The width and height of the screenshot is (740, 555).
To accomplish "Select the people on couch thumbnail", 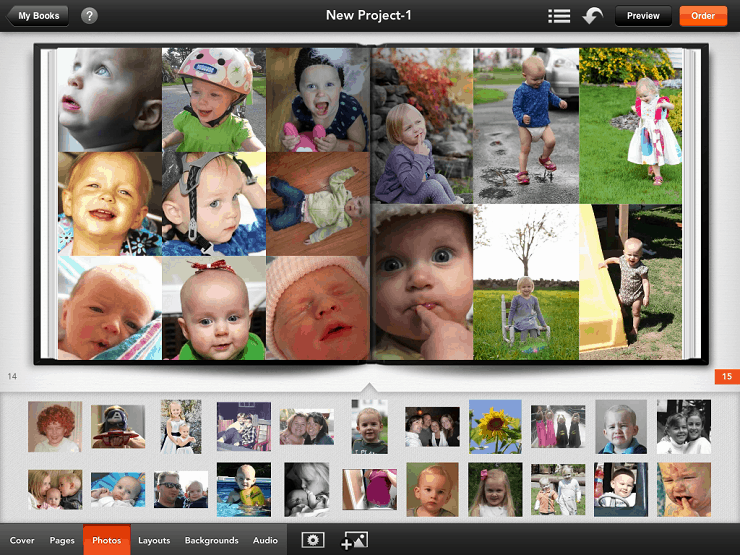I will click(x=244, y=427).
